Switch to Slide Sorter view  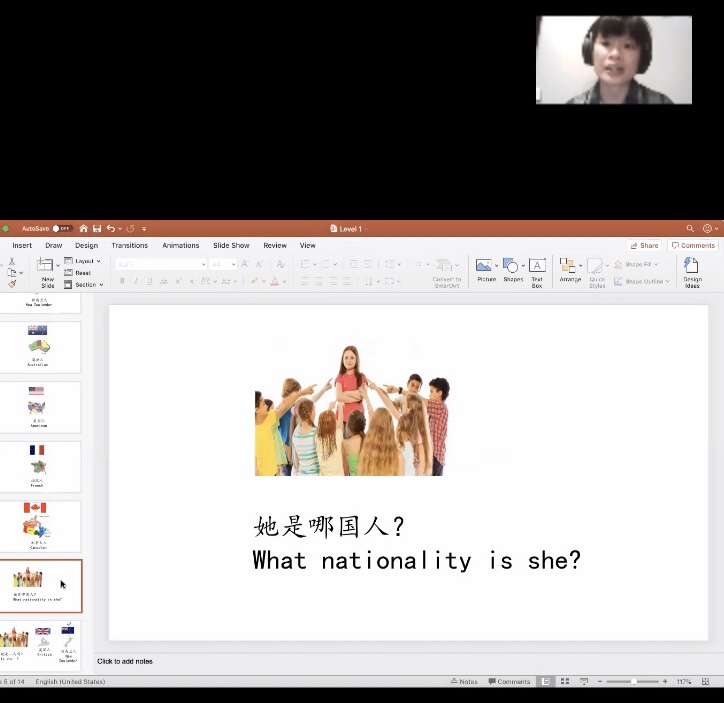[x=564, y=682]
